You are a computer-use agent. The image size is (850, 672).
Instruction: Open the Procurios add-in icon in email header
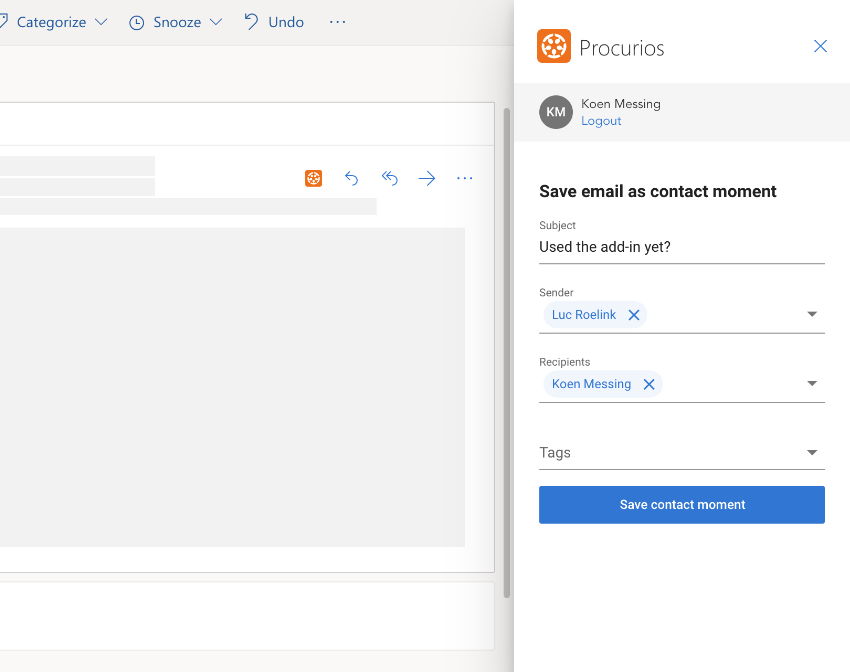(x=313, y=178)
